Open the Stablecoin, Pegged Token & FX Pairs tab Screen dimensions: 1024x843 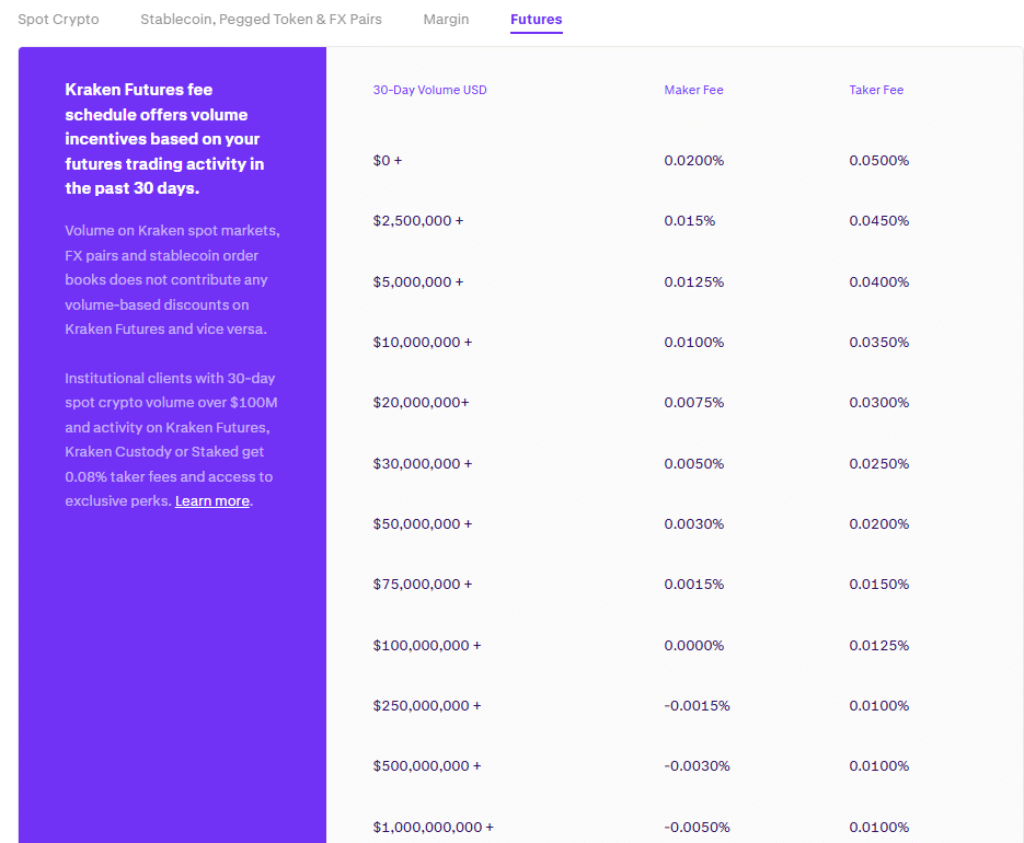click(x=260, y=19)
